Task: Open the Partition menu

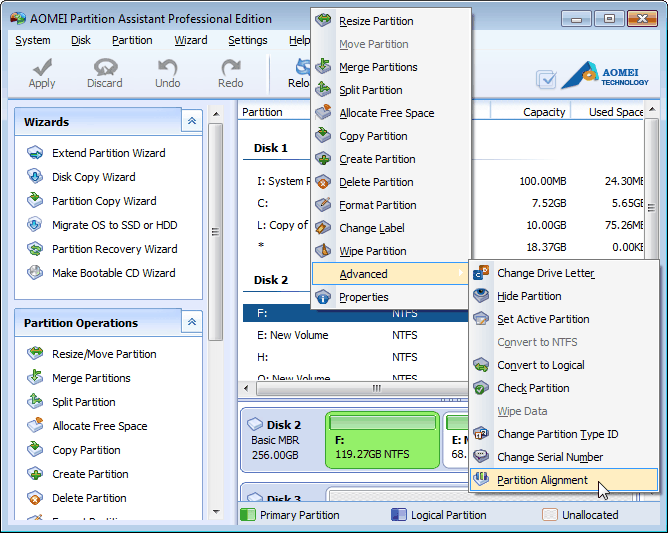Action: click(132, 40)
